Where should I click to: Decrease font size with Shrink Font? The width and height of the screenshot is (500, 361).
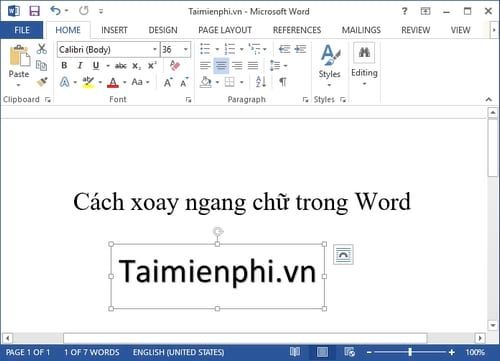coord(184,82)
